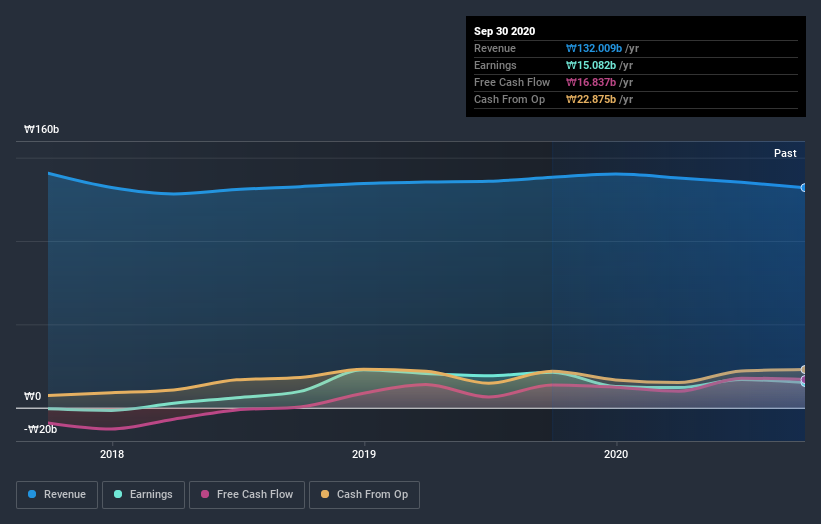Image resolution: width=821 pixels, height=524 pixels.
Task: Click the teal Earnings legend dot
Action: [118, 494]
